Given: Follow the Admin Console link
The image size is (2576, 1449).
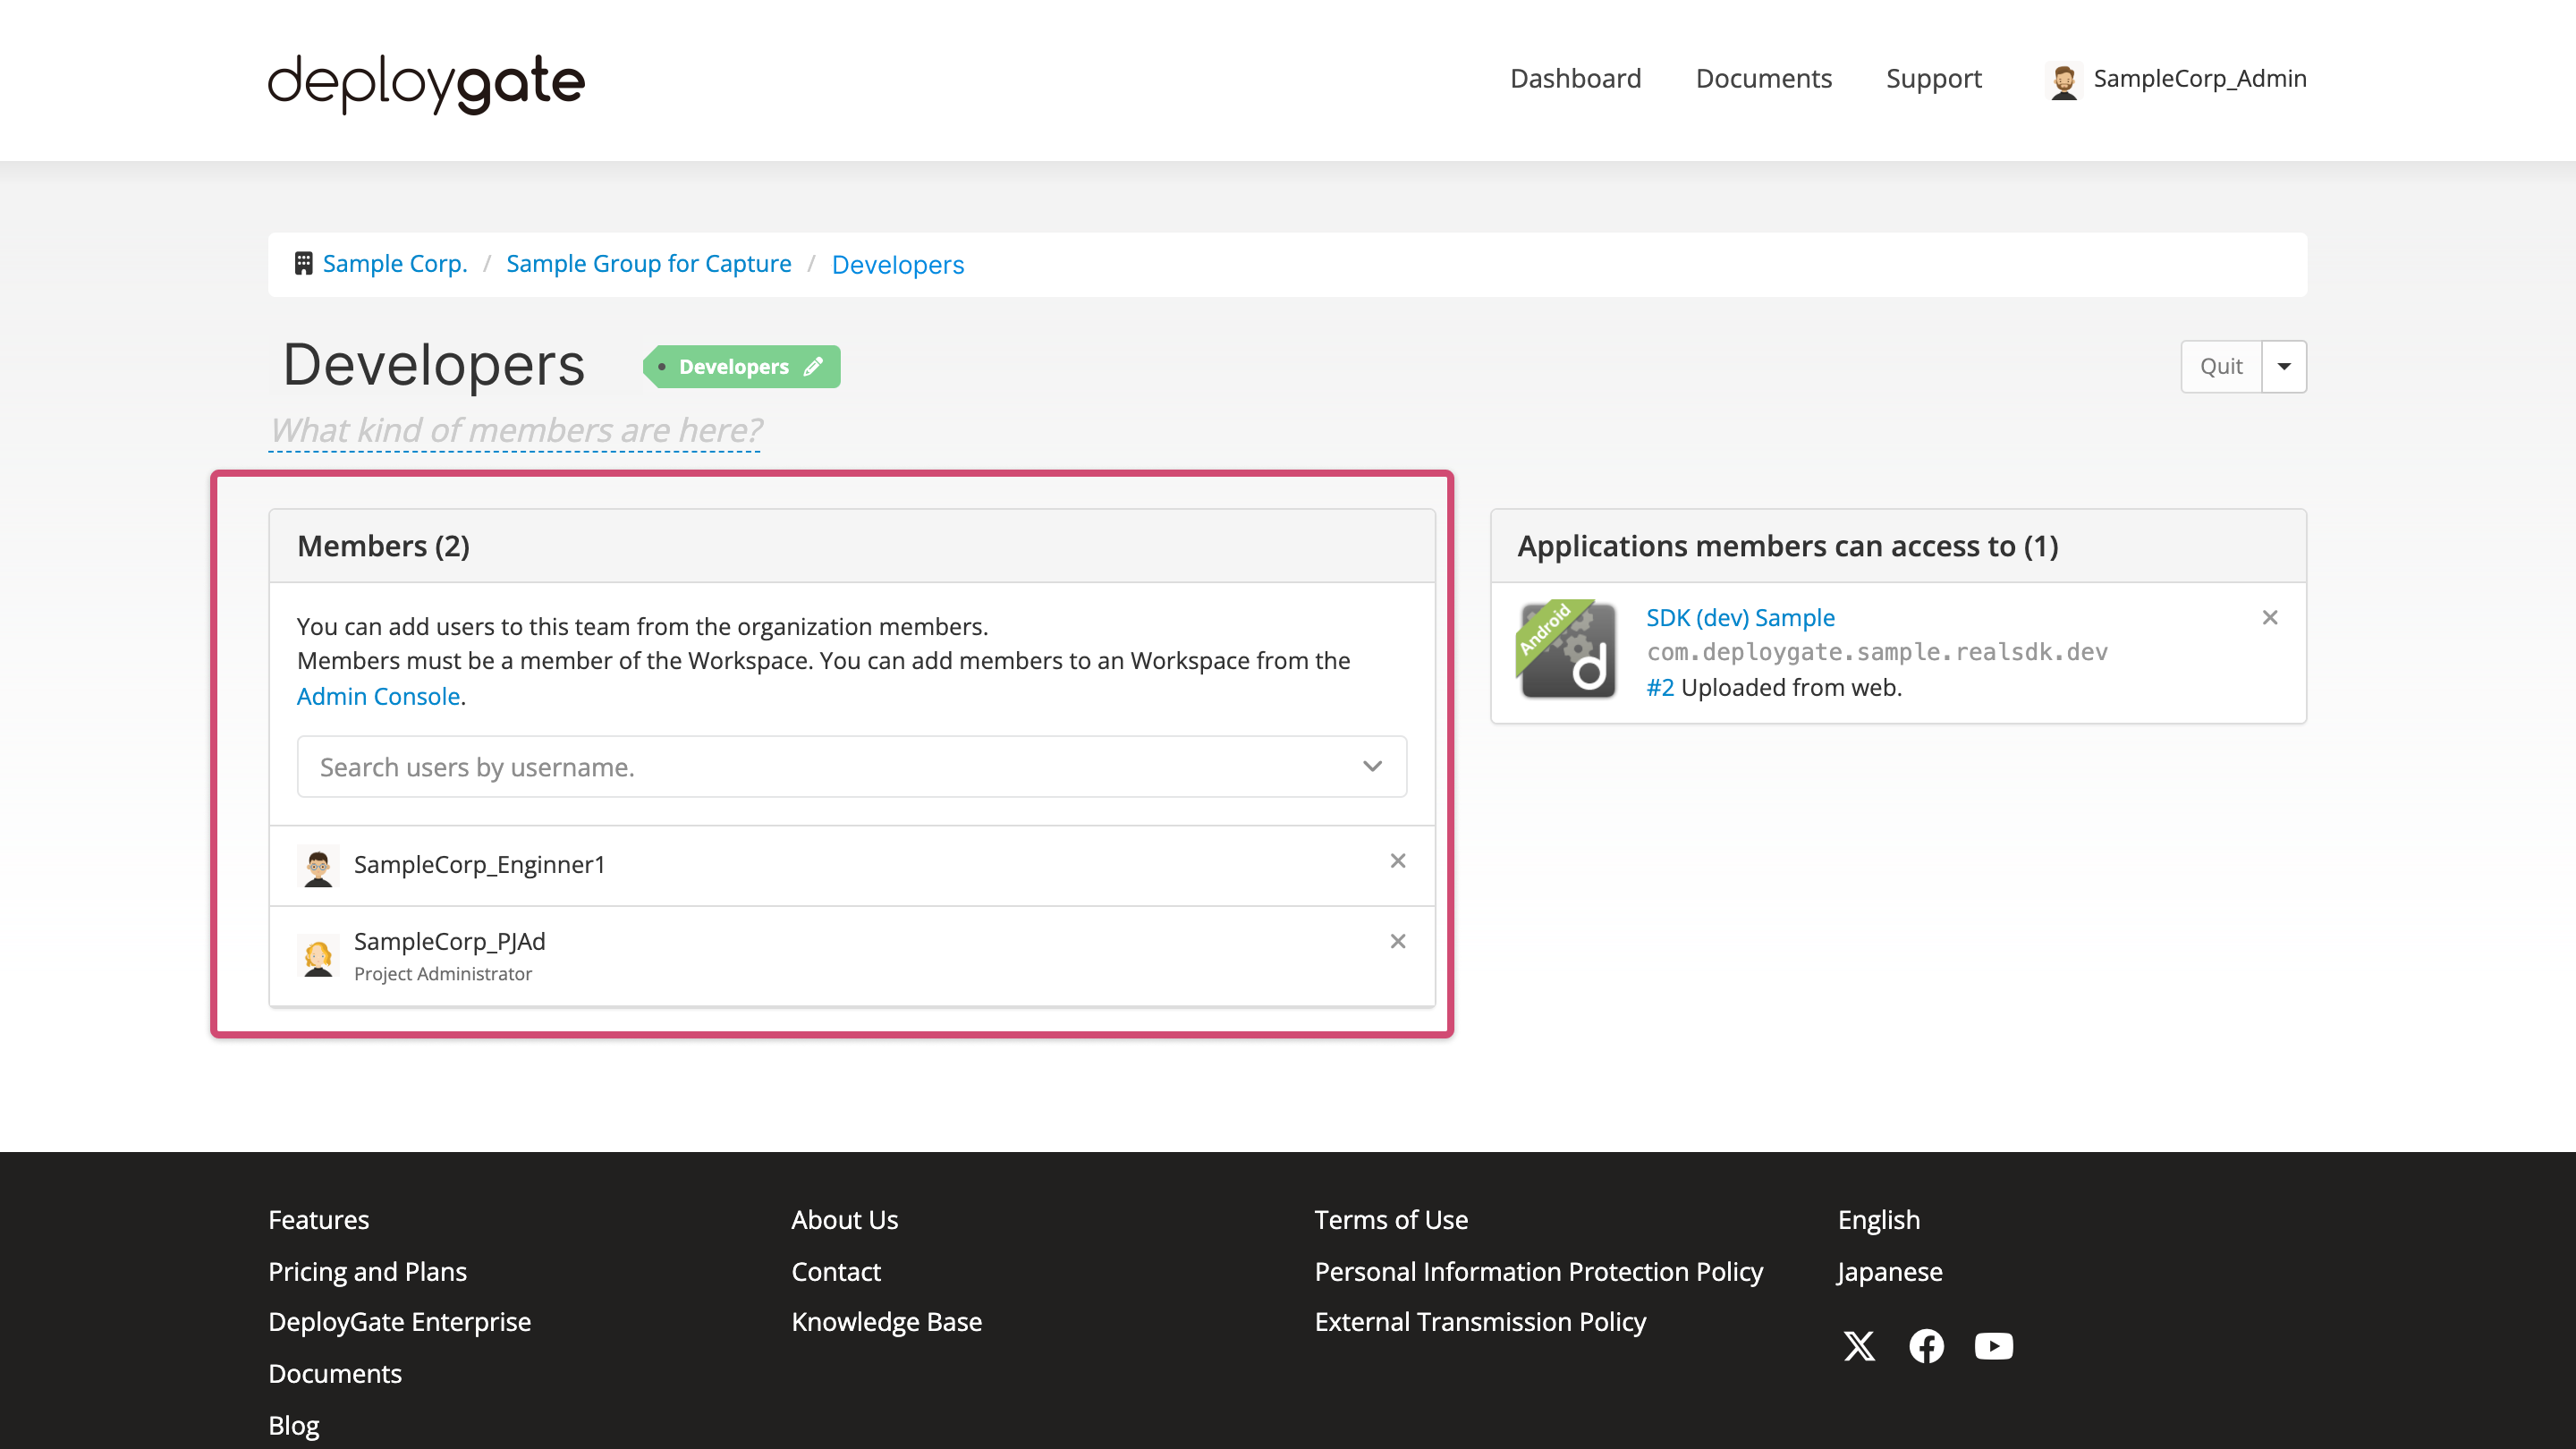Looking at the screenshot, I should click(378, 696).
